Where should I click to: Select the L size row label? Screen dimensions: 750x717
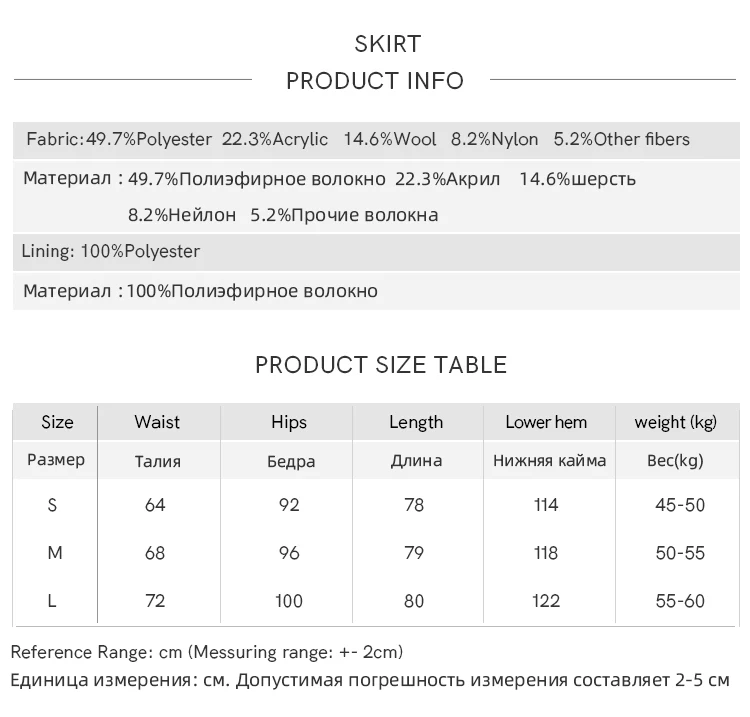click(x=54, y=601)
